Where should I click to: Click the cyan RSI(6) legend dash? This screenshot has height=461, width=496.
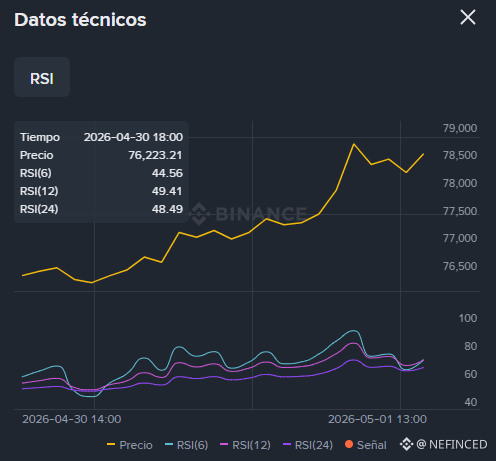169,444
